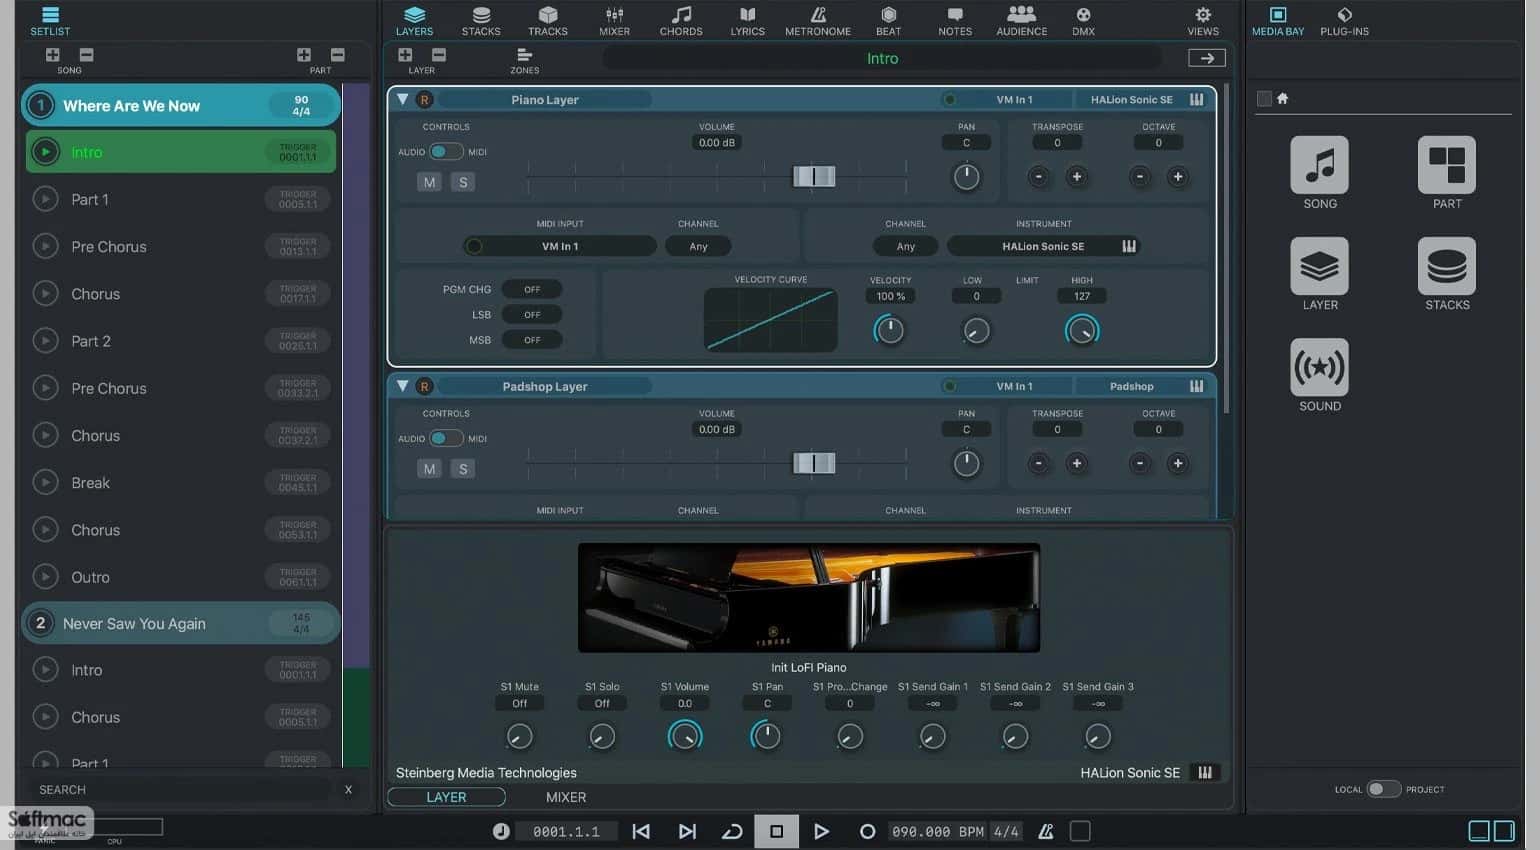Screen dimensions: 1540x850
Task: Open the Views settings gear
Action: 1203,21
